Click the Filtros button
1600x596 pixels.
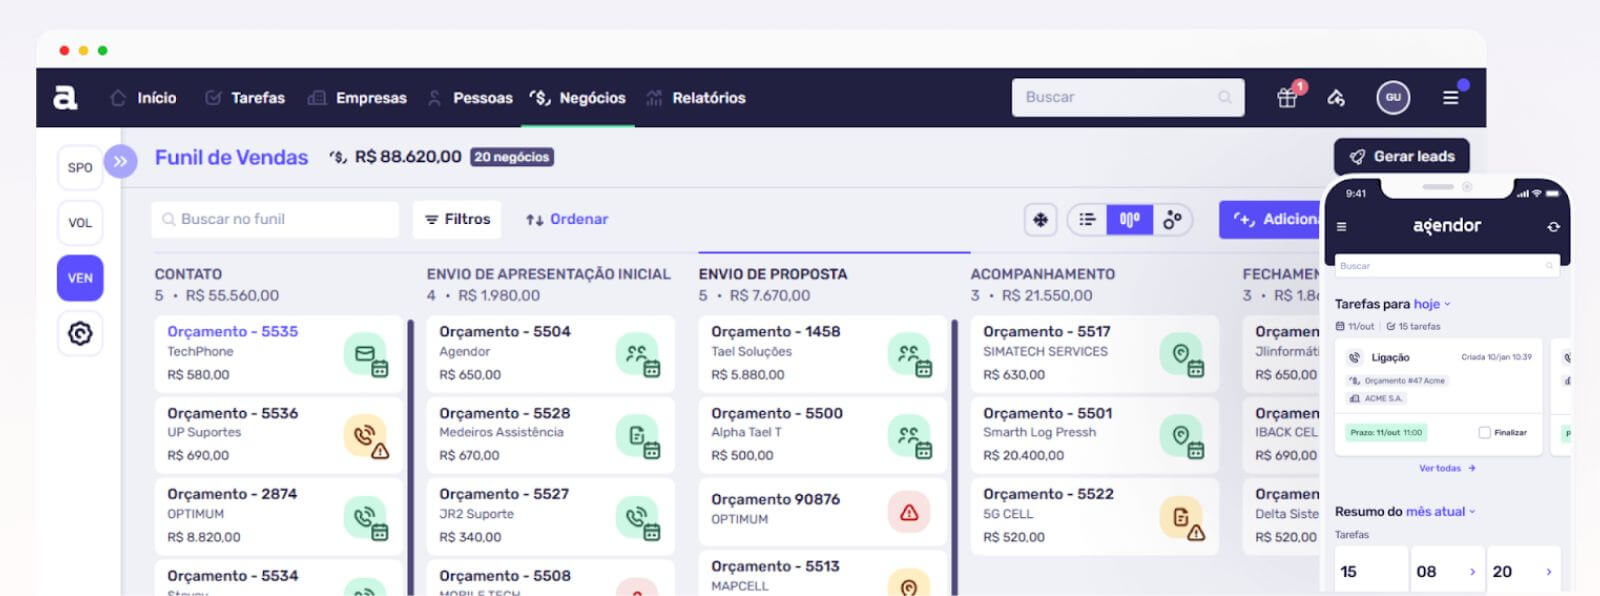pos(458,219)
